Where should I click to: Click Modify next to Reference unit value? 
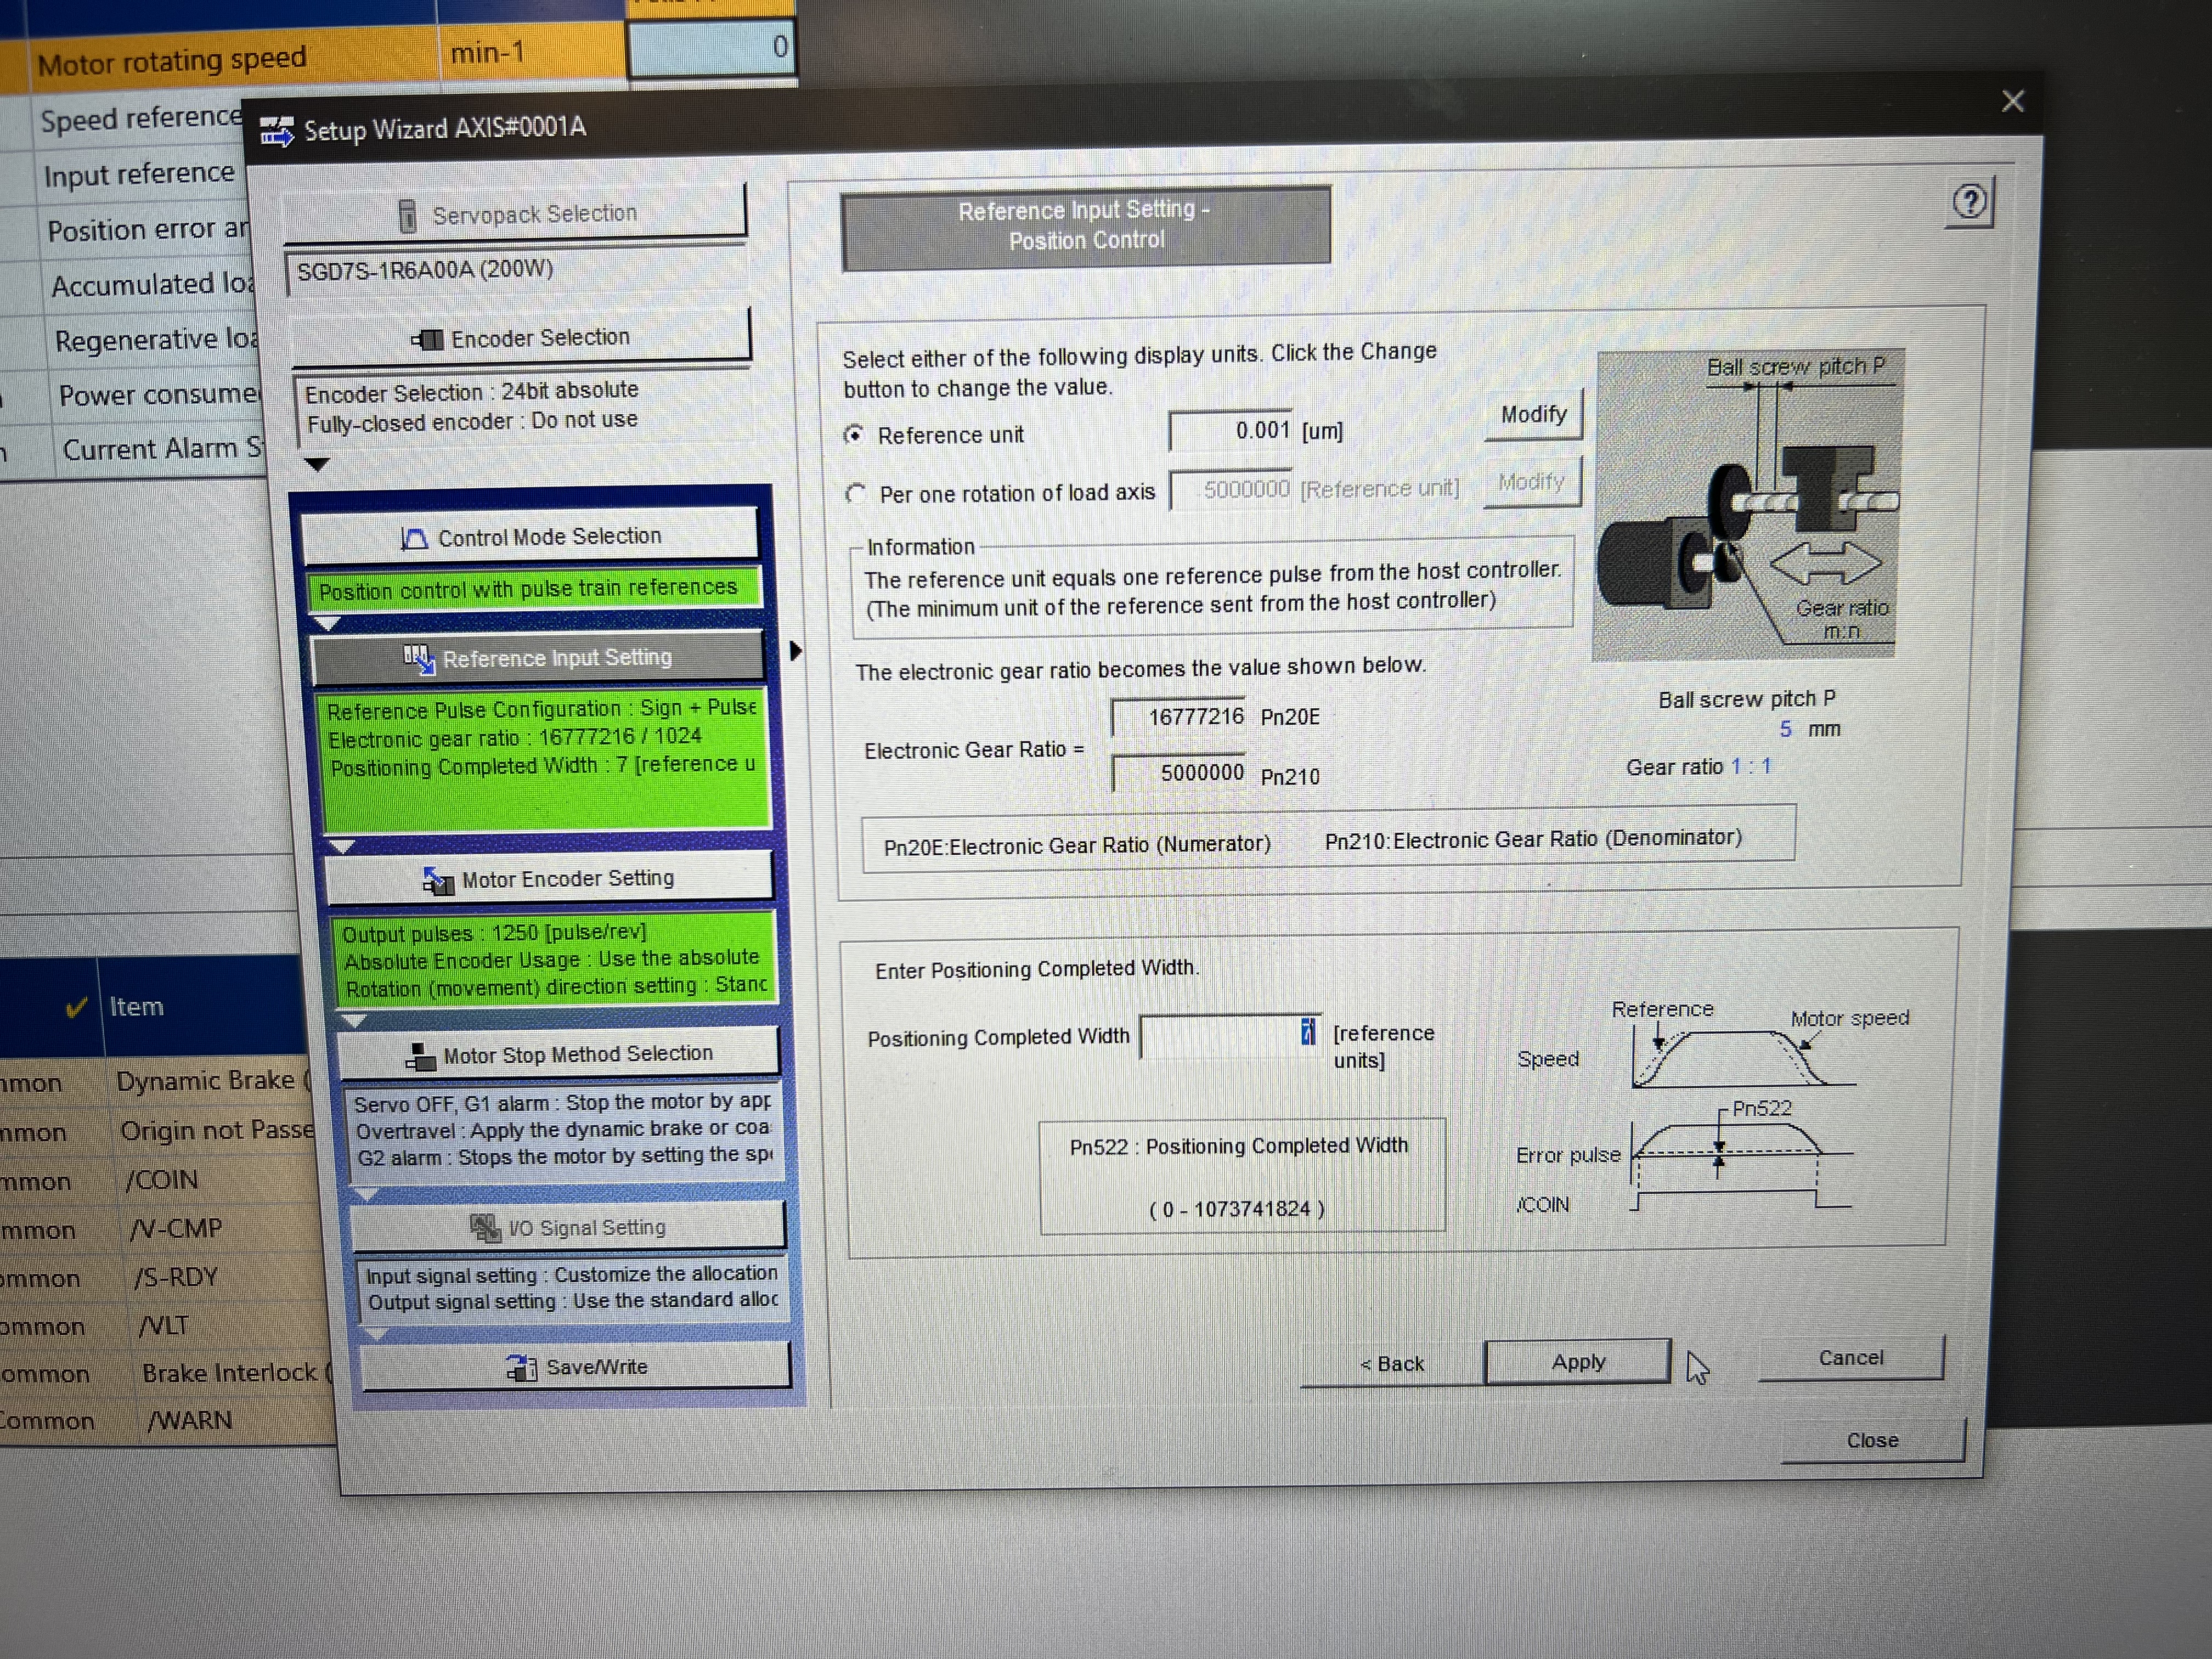click(1533, 414)
